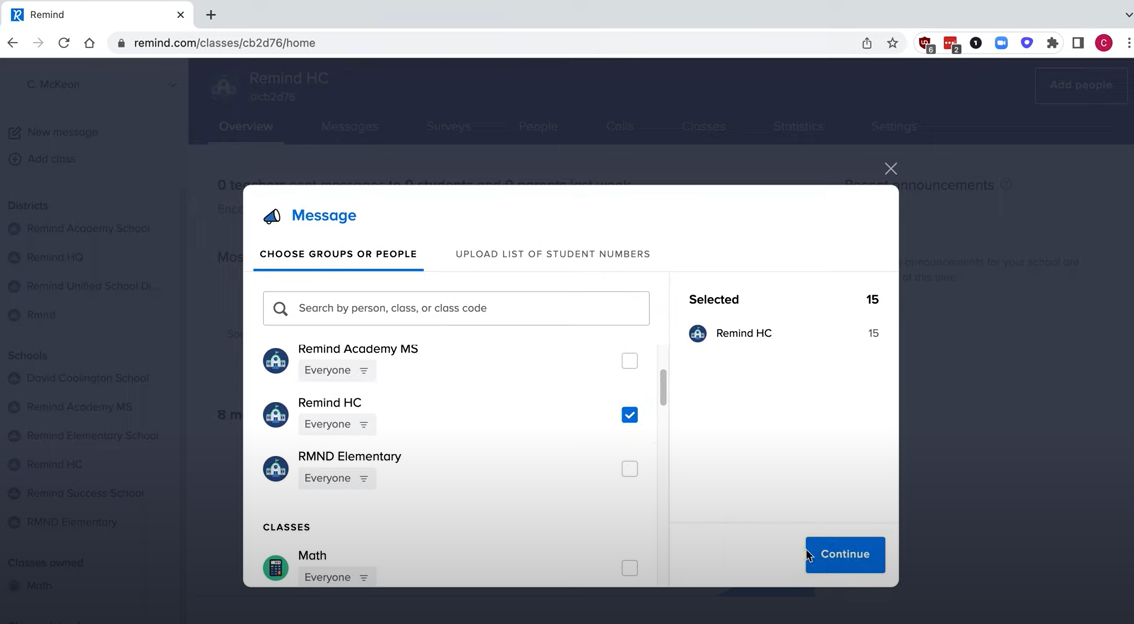Image resolution: width=1134 pixels, height=624 pixels.
Task: Open the Overview tab
Action: click(x=246, y=127)
